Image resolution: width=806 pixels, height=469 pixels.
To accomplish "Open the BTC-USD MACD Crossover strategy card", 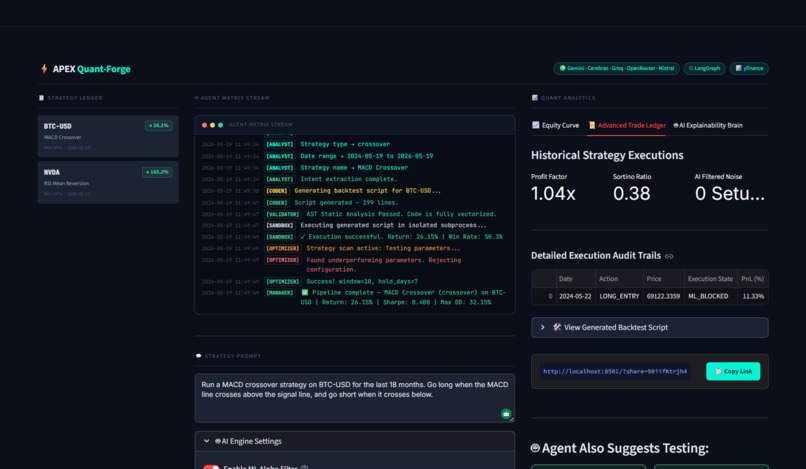I will (108, 136).
